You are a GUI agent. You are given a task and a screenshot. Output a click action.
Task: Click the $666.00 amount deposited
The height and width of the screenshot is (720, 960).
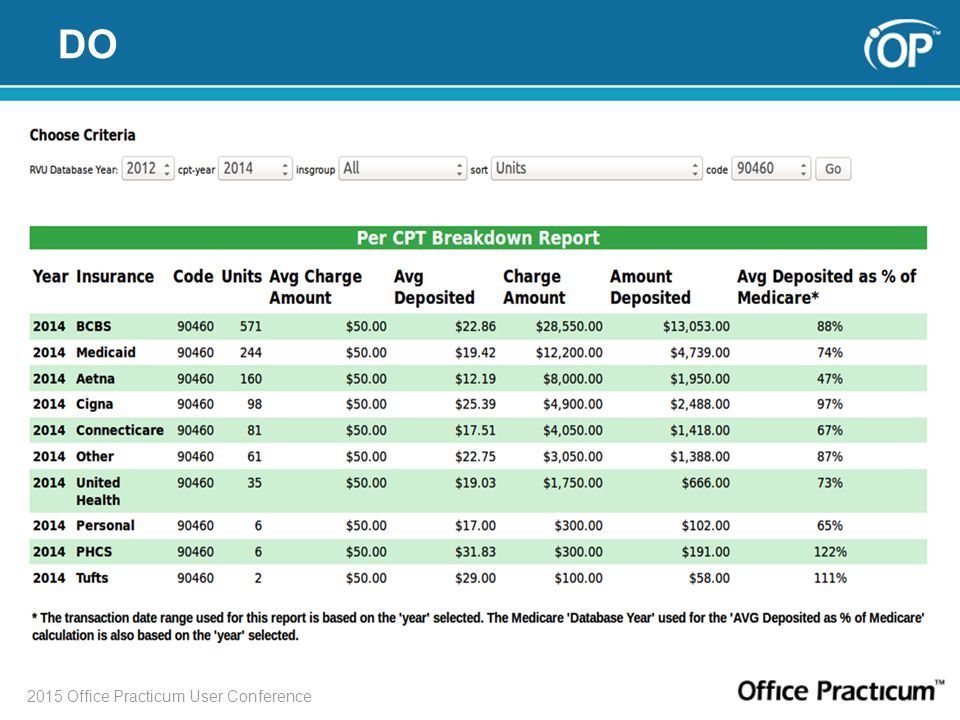tap(706, 483)
